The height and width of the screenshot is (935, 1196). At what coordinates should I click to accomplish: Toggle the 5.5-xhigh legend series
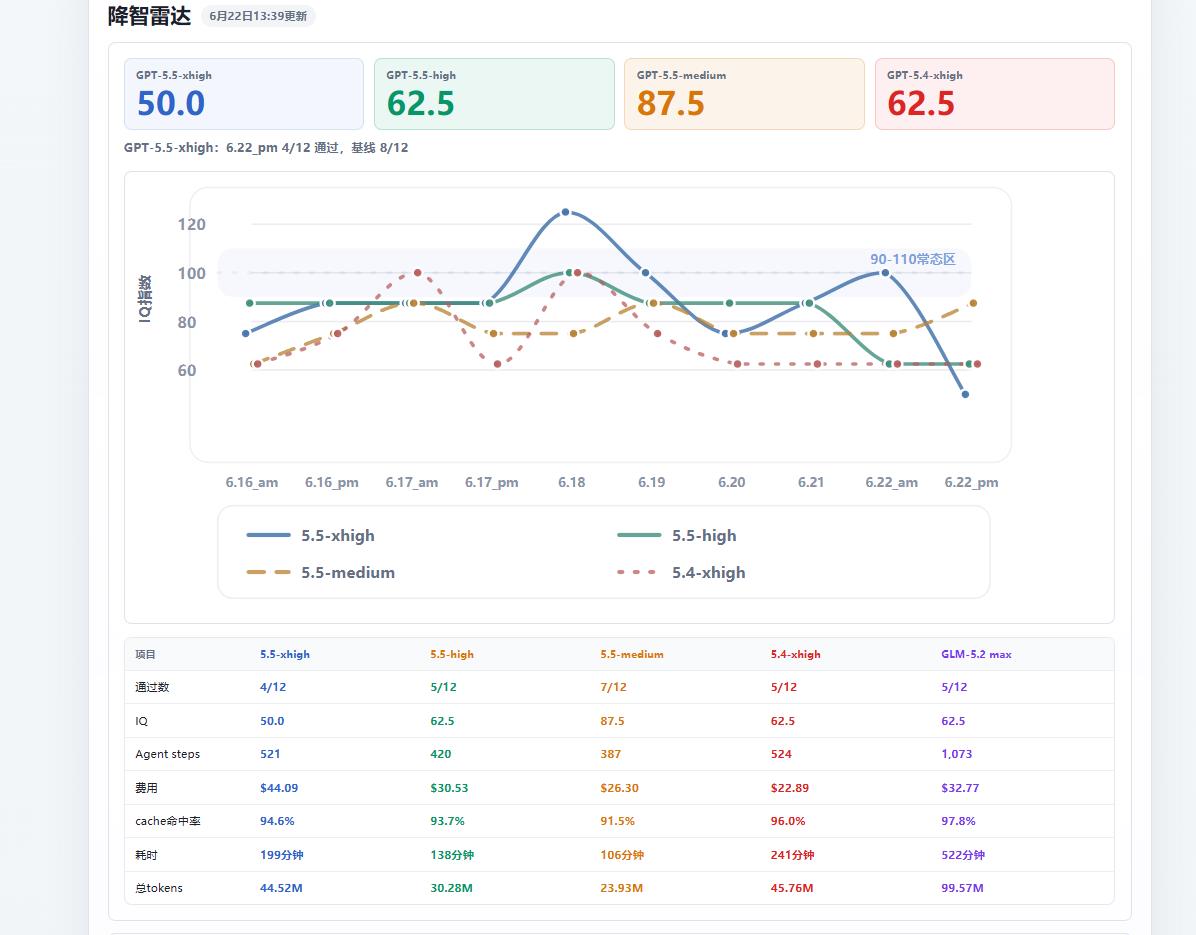310,535
